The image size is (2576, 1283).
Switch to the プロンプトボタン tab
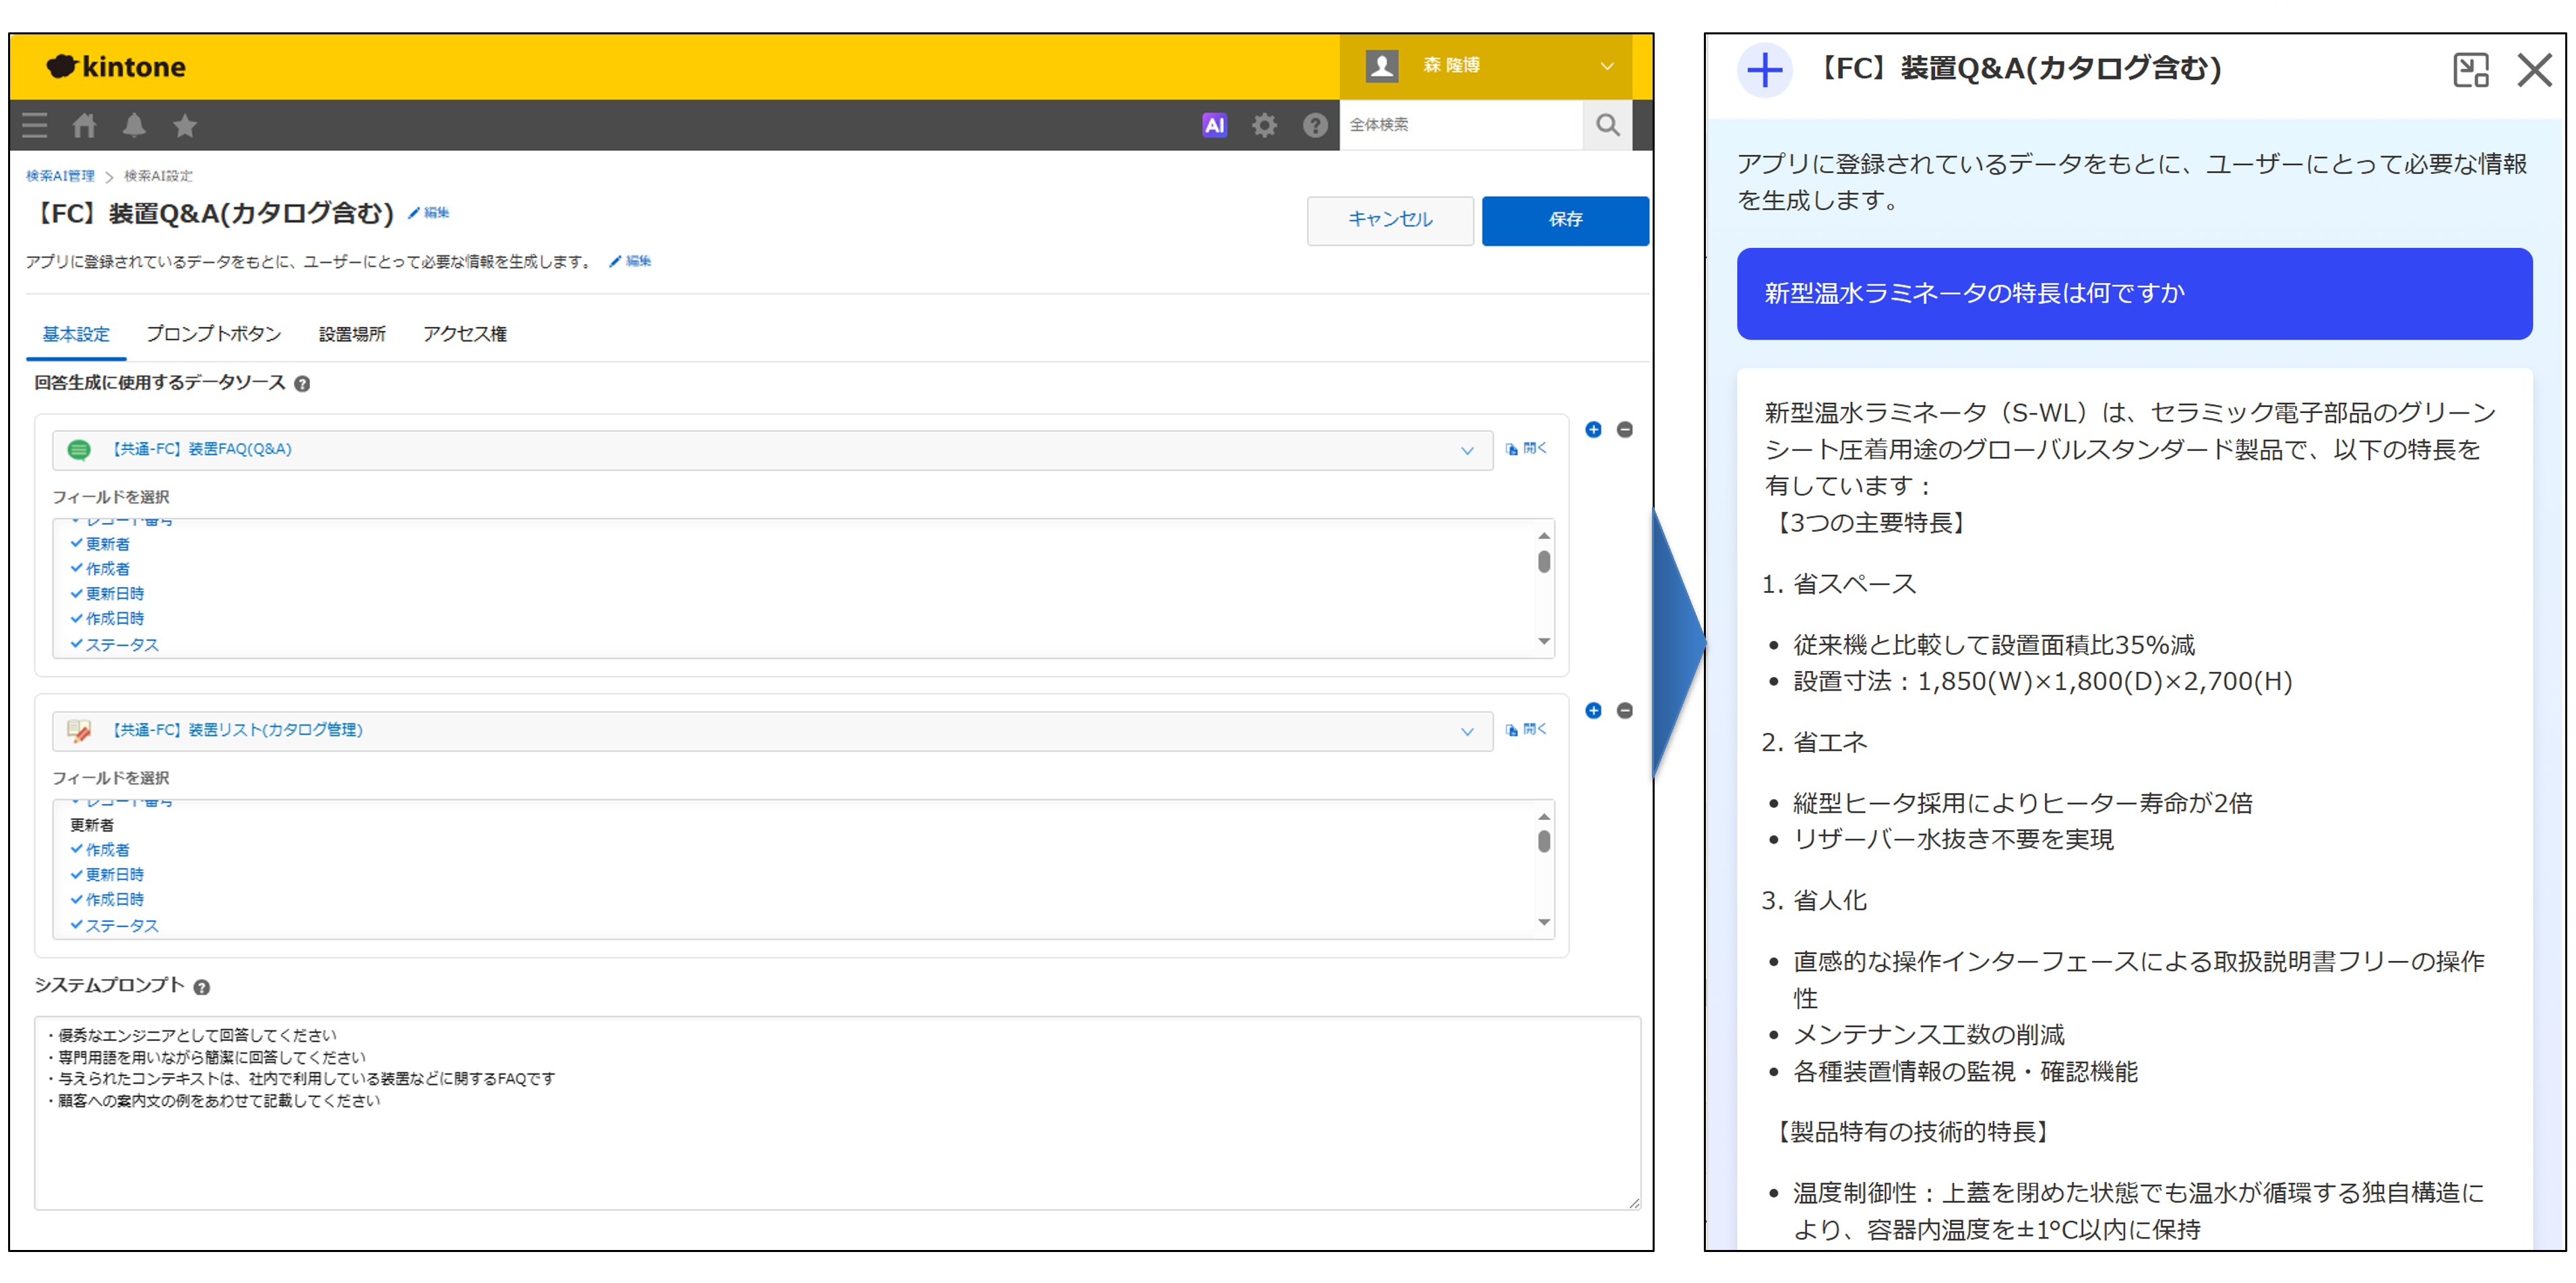pyautogui.click(x=213, y=334)
